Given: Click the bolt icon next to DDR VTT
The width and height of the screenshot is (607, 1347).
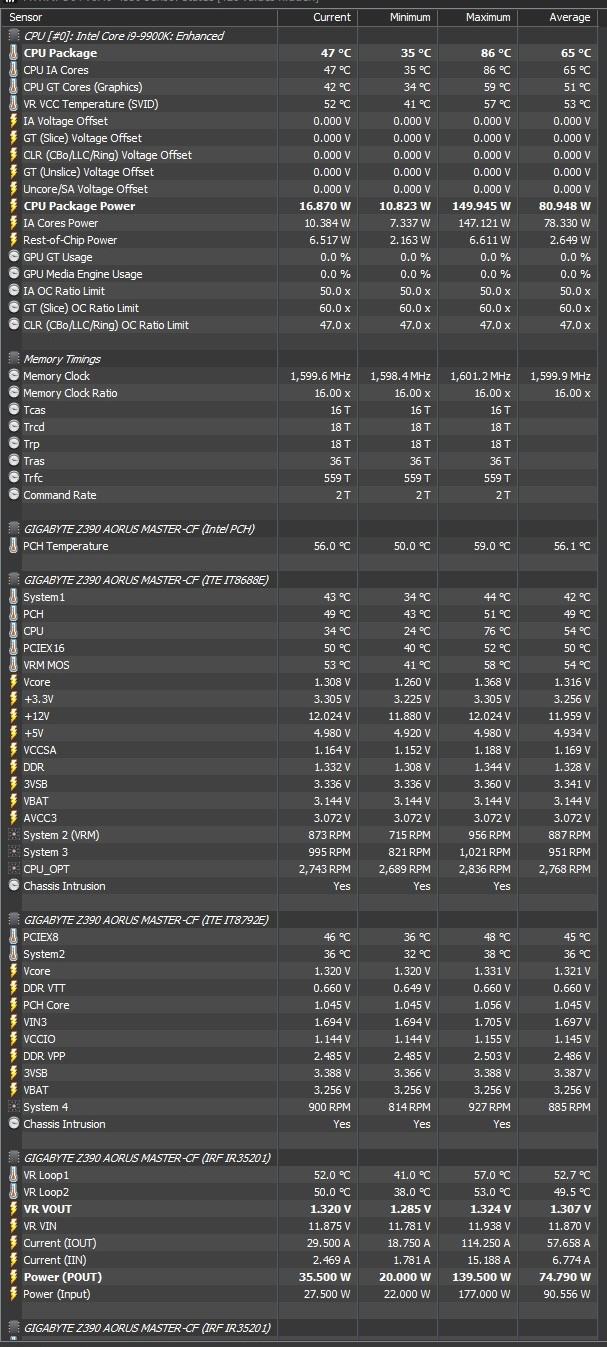Looking at the screenshot, I should click(x=13, y=988).
